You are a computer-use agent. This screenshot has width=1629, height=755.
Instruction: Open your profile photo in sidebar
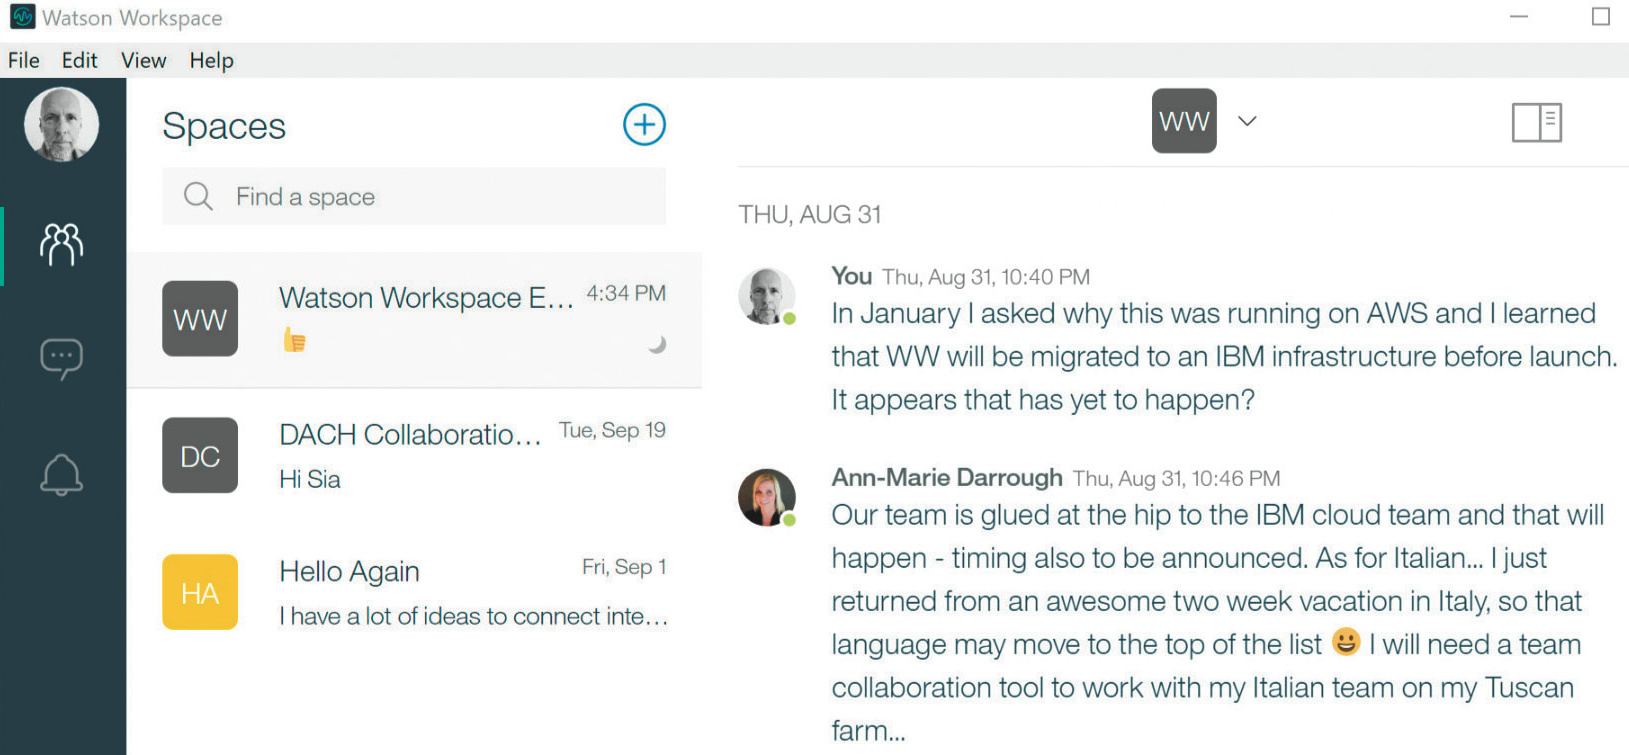[62, 125]
